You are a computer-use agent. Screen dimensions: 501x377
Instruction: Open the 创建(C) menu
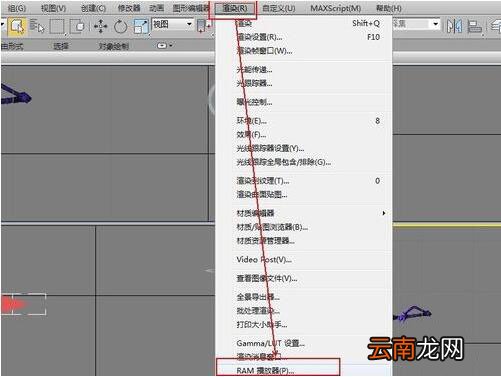[93, 8]
